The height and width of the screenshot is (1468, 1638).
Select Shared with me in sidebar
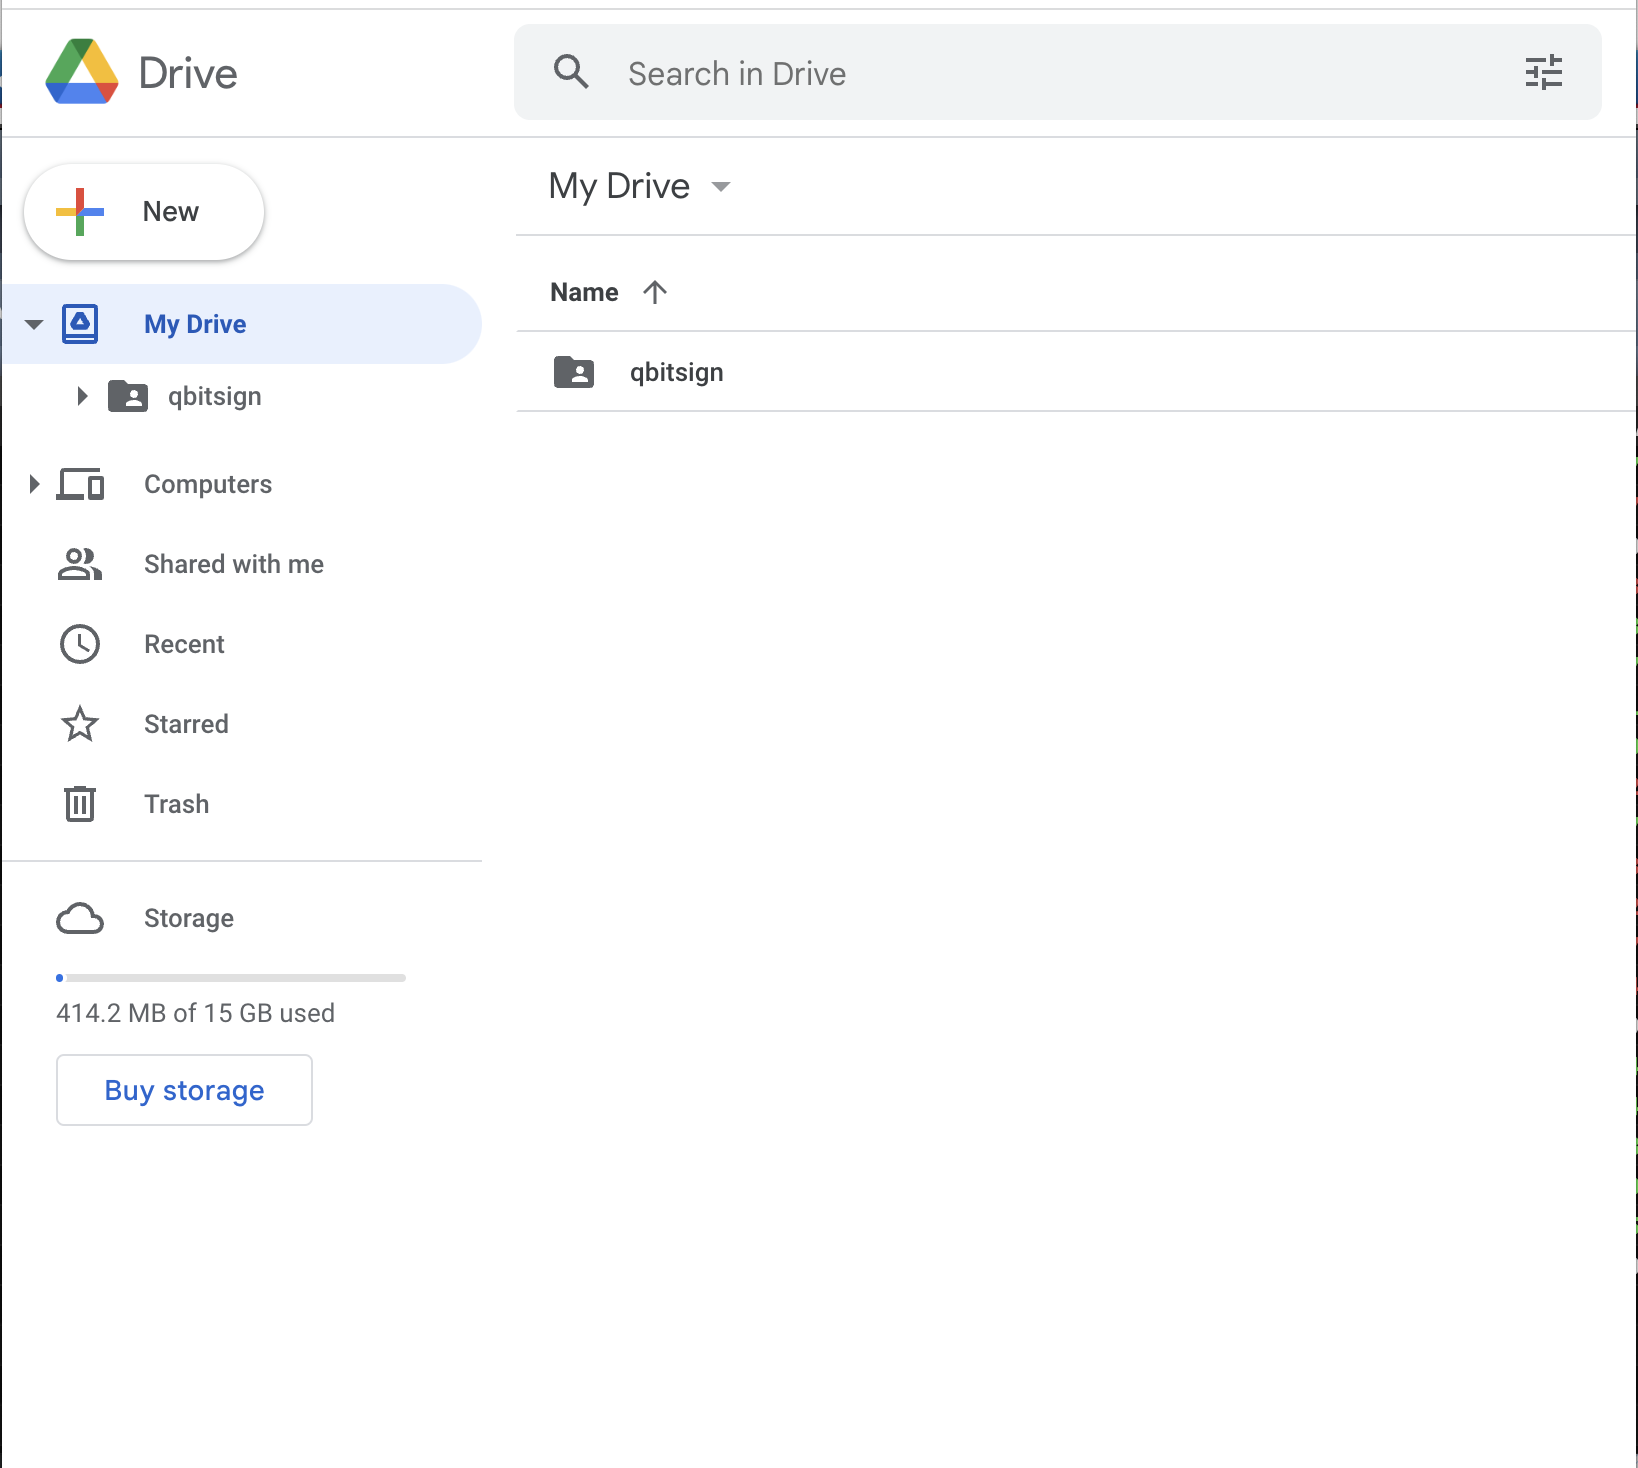(x=233, y=564)
